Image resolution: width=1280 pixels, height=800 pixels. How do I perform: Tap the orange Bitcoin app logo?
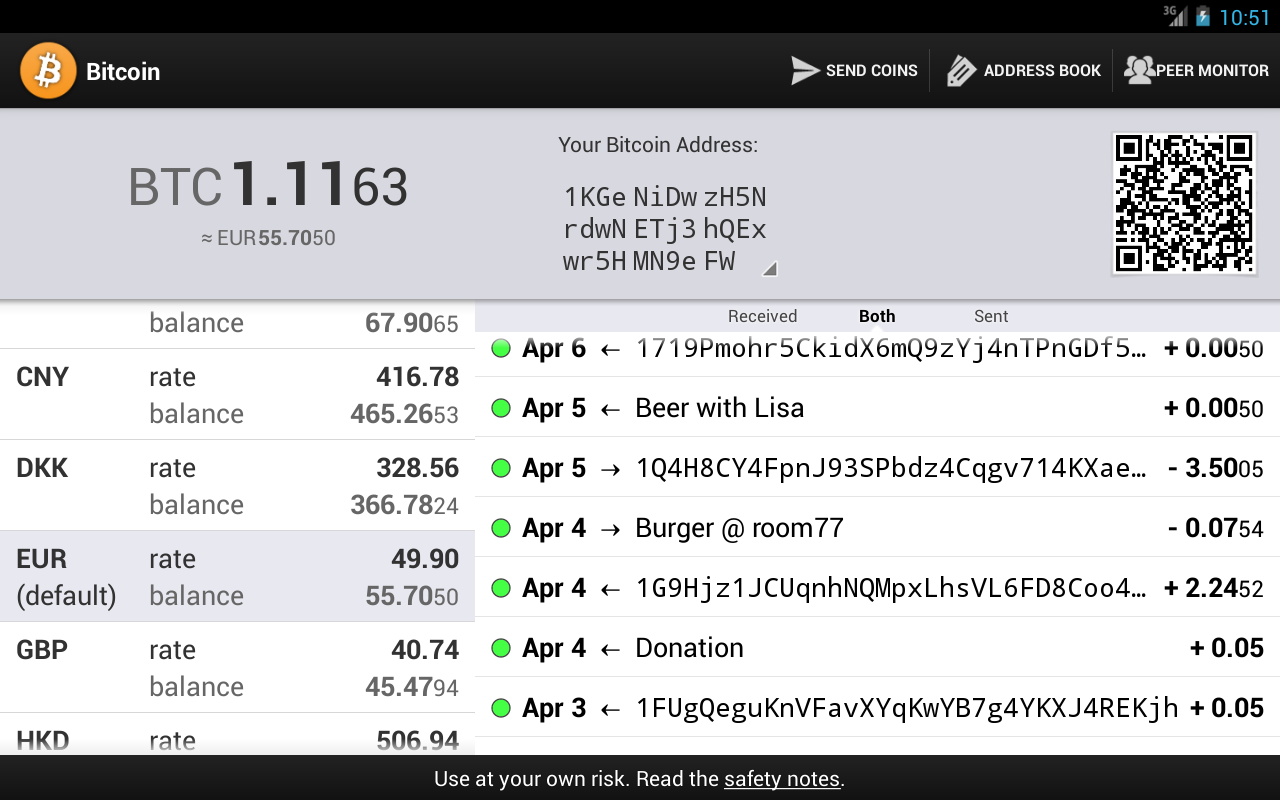[48, 71]
